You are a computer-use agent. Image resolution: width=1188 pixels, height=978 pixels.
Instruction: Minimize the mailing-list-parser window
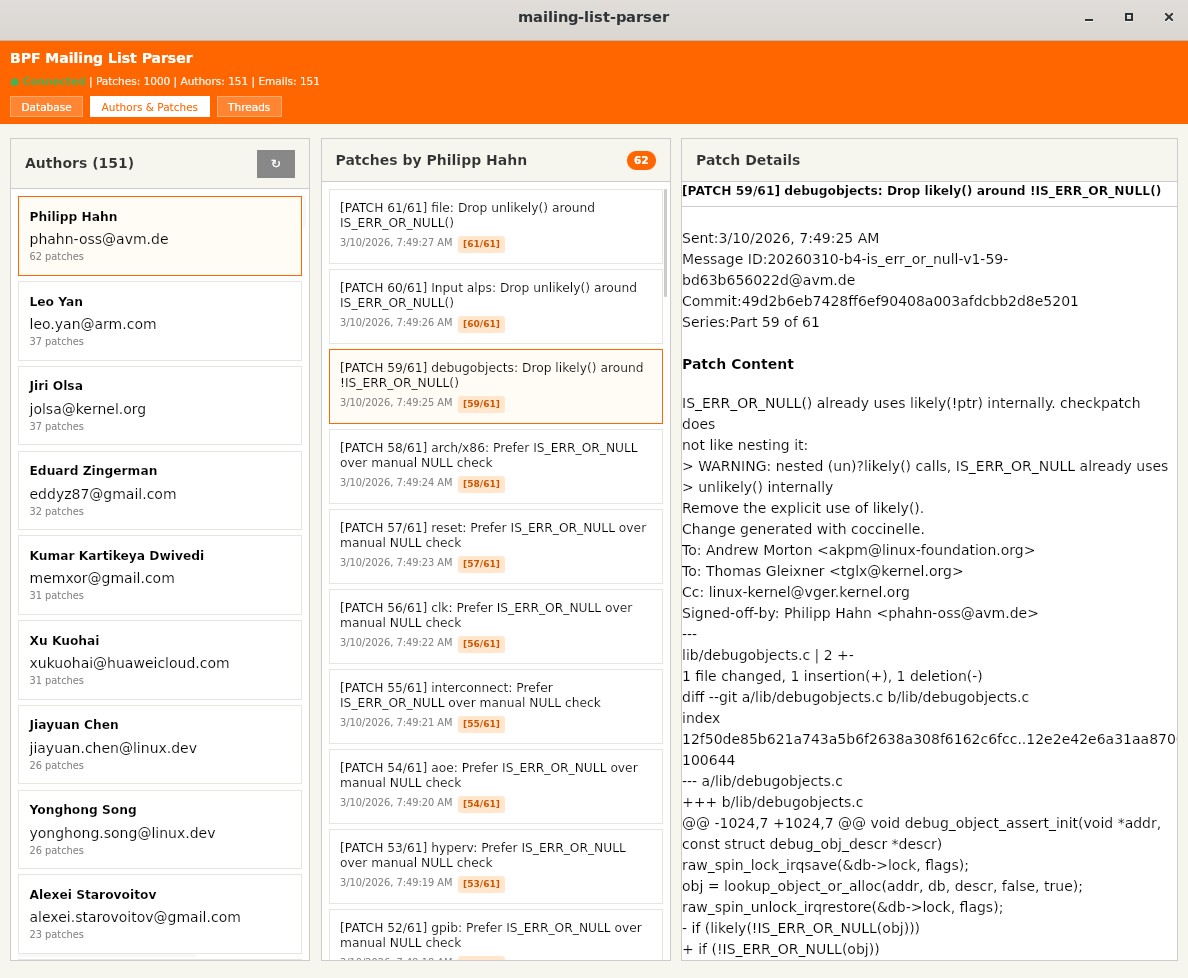click(x=1089, y=17)
